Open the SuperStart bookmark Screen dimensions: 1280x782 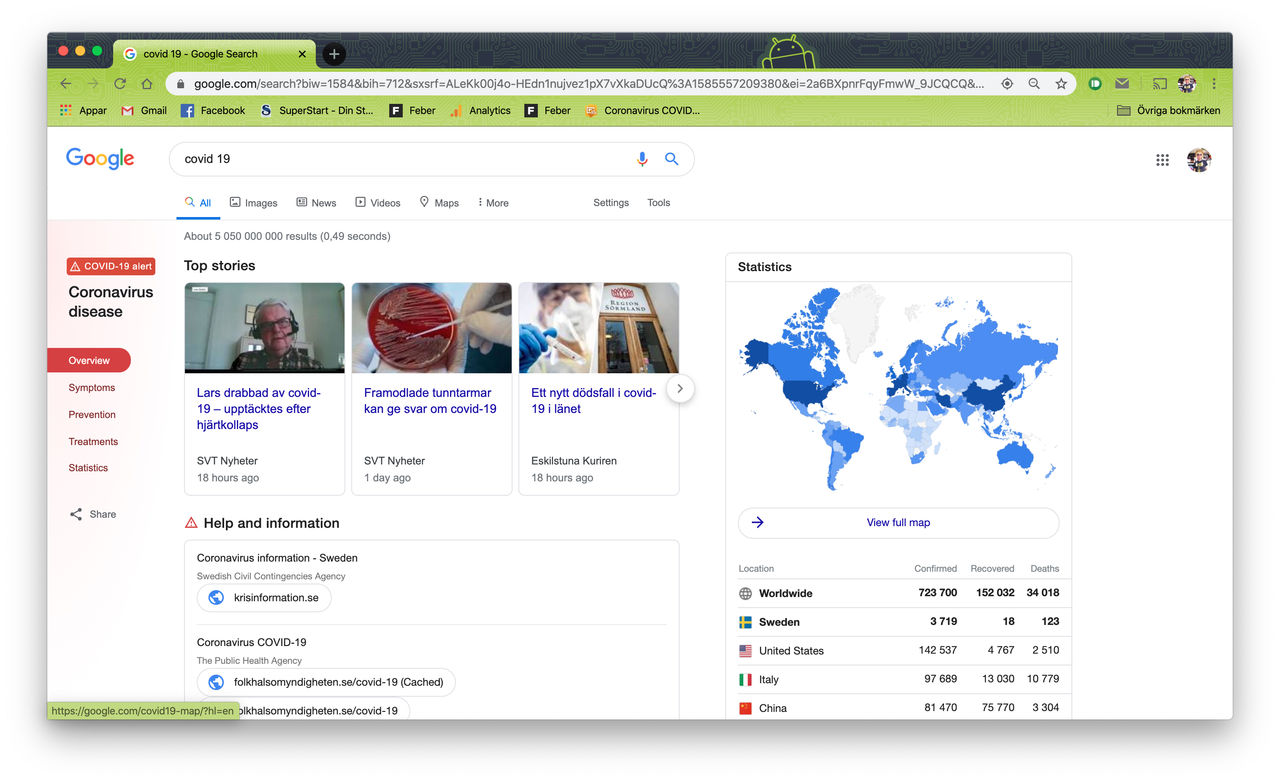(316, 110)
